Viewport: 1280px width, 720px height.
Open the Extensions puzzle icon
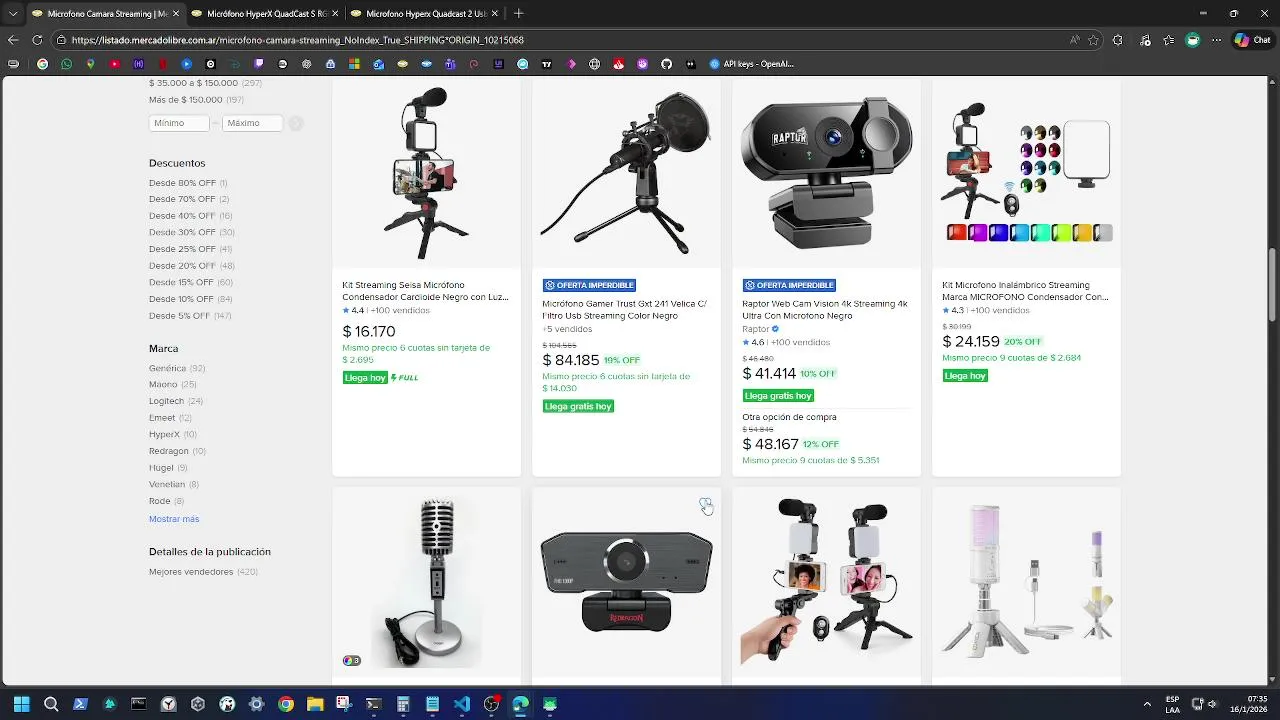point(1118,40)
